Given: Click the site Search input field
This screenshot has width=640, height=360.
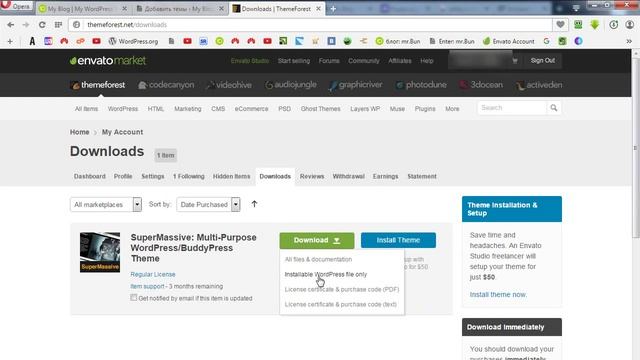Looking at the screenshot, I should [x=512, y=108].
